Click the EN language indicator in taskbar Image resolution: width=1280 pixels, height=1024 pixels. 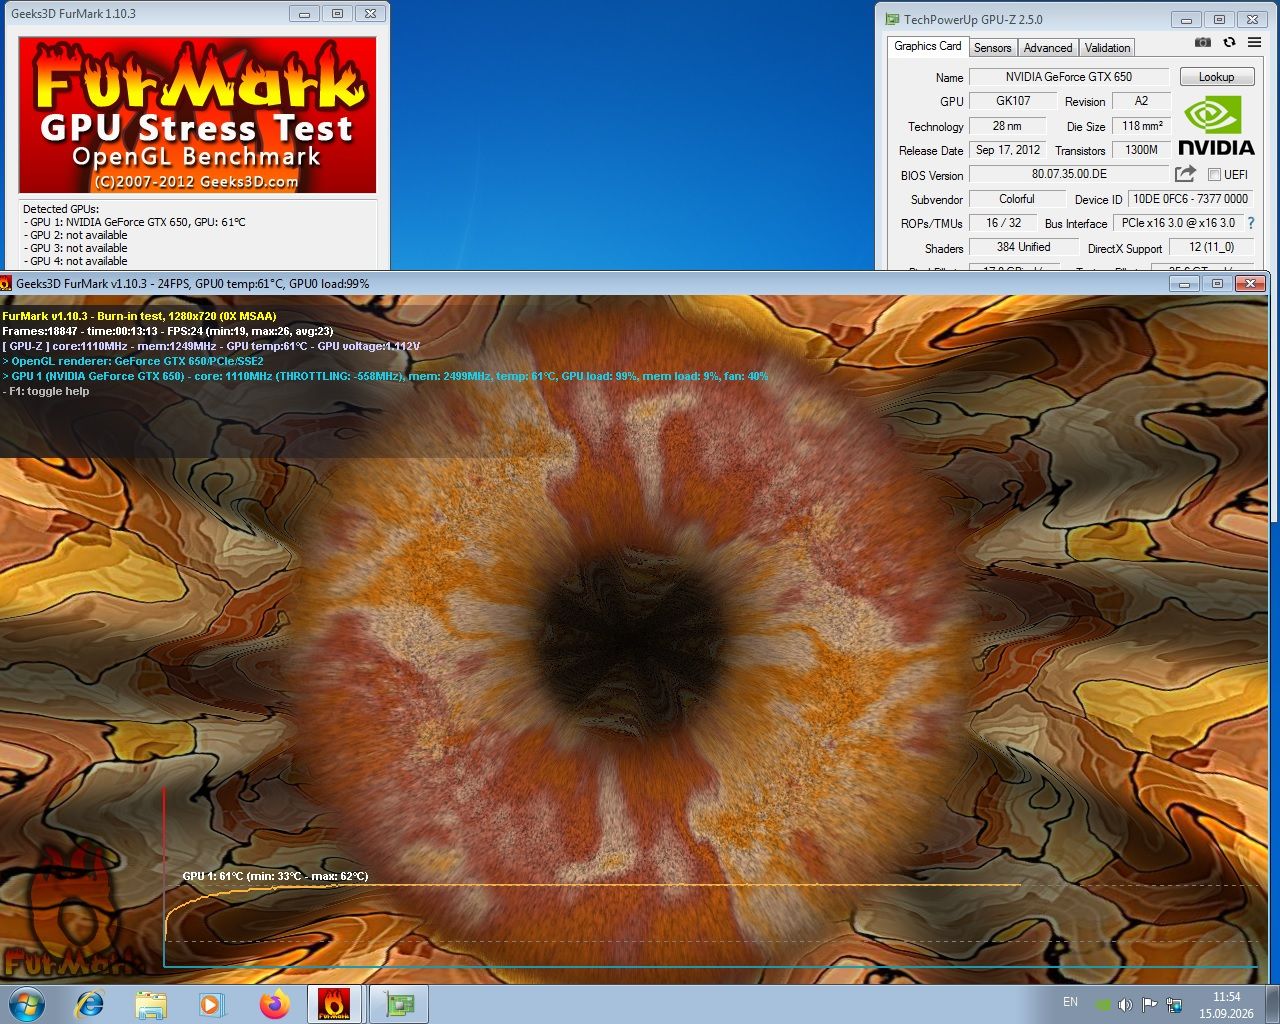pyautogui.click(x=1070, y=1002)
